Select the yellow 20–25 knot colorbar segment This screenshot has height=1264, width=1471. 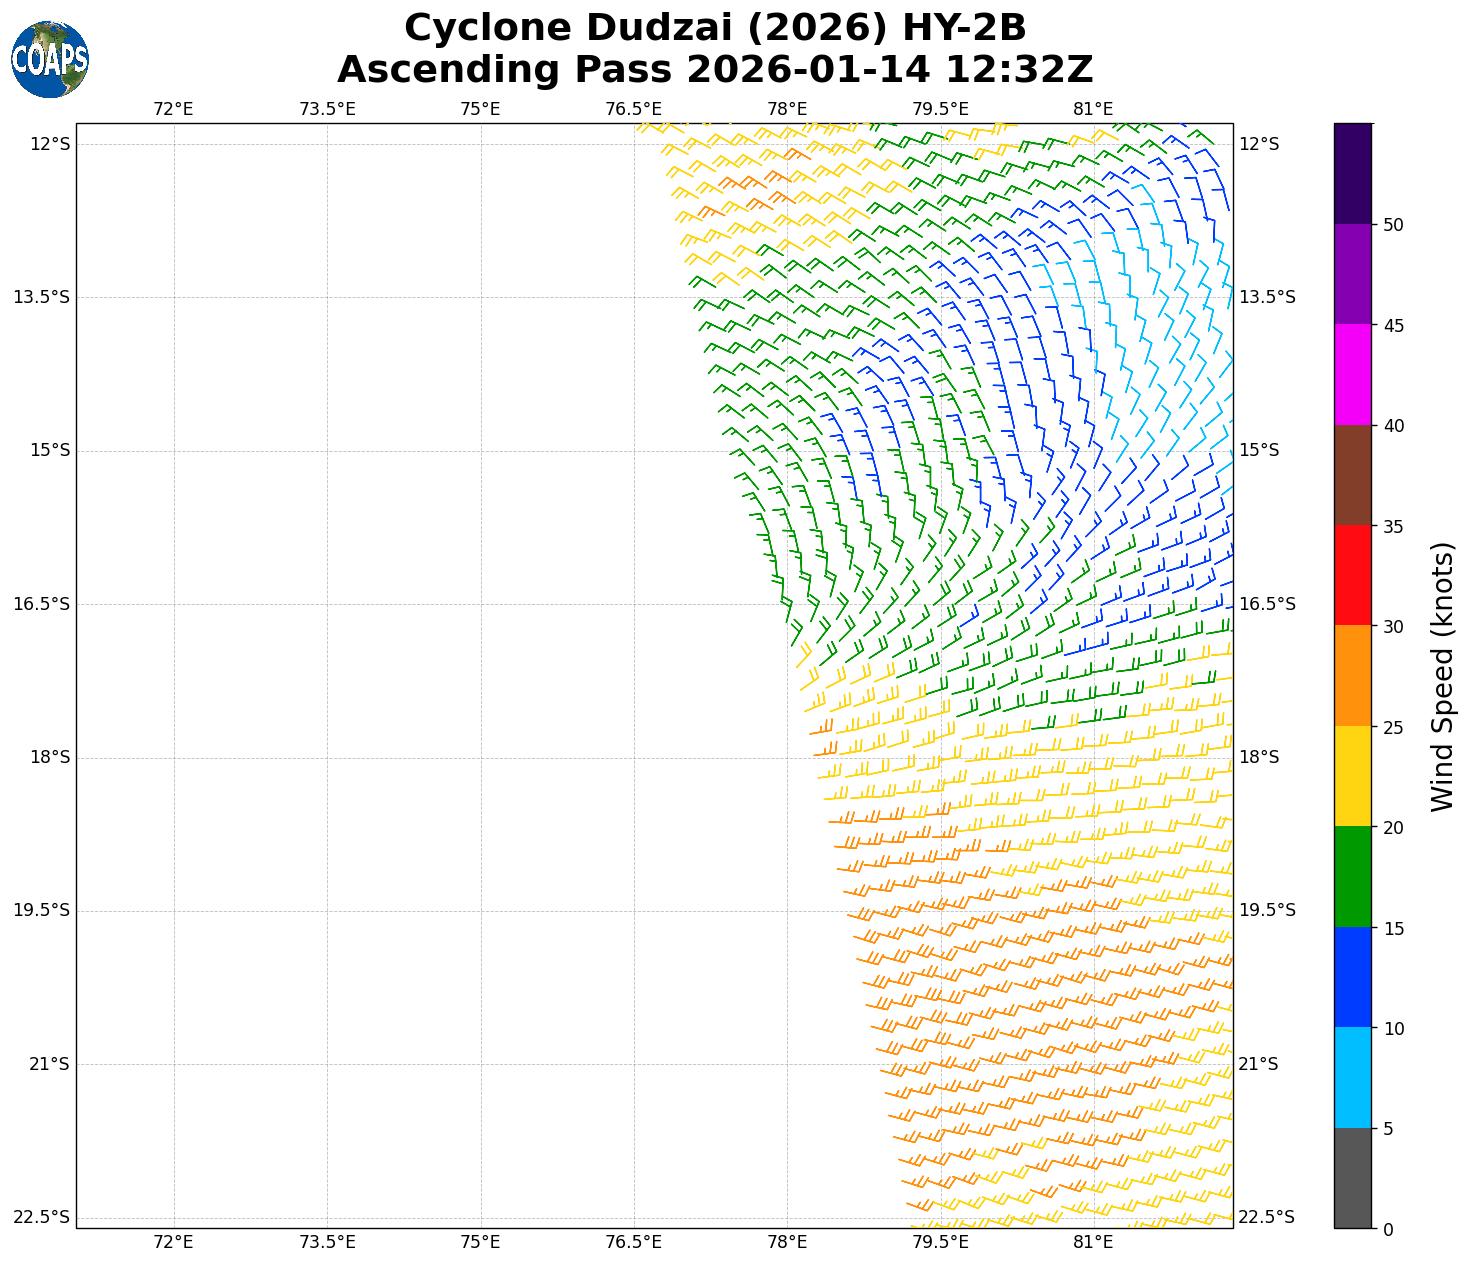point(1353,776)
